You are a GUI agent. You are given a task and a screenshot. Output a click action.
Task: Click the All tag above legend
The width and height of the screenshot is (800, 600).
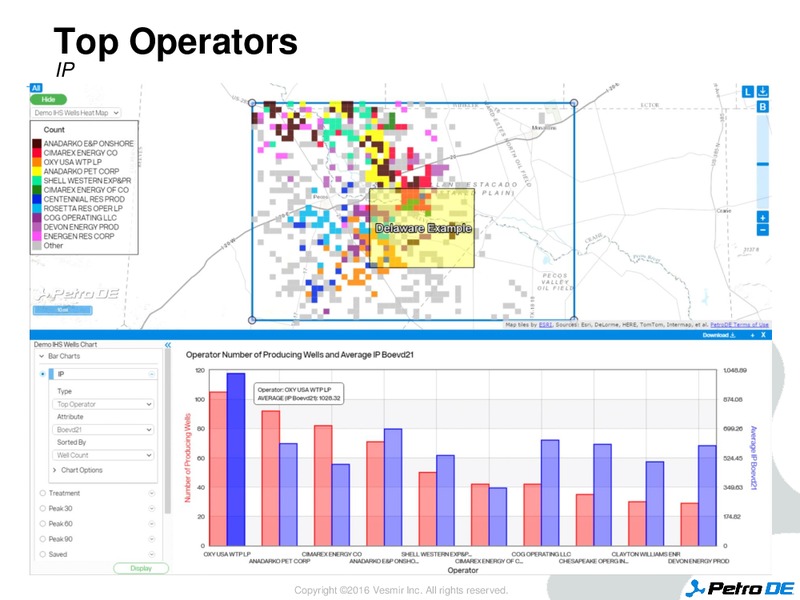pos(36,88)
